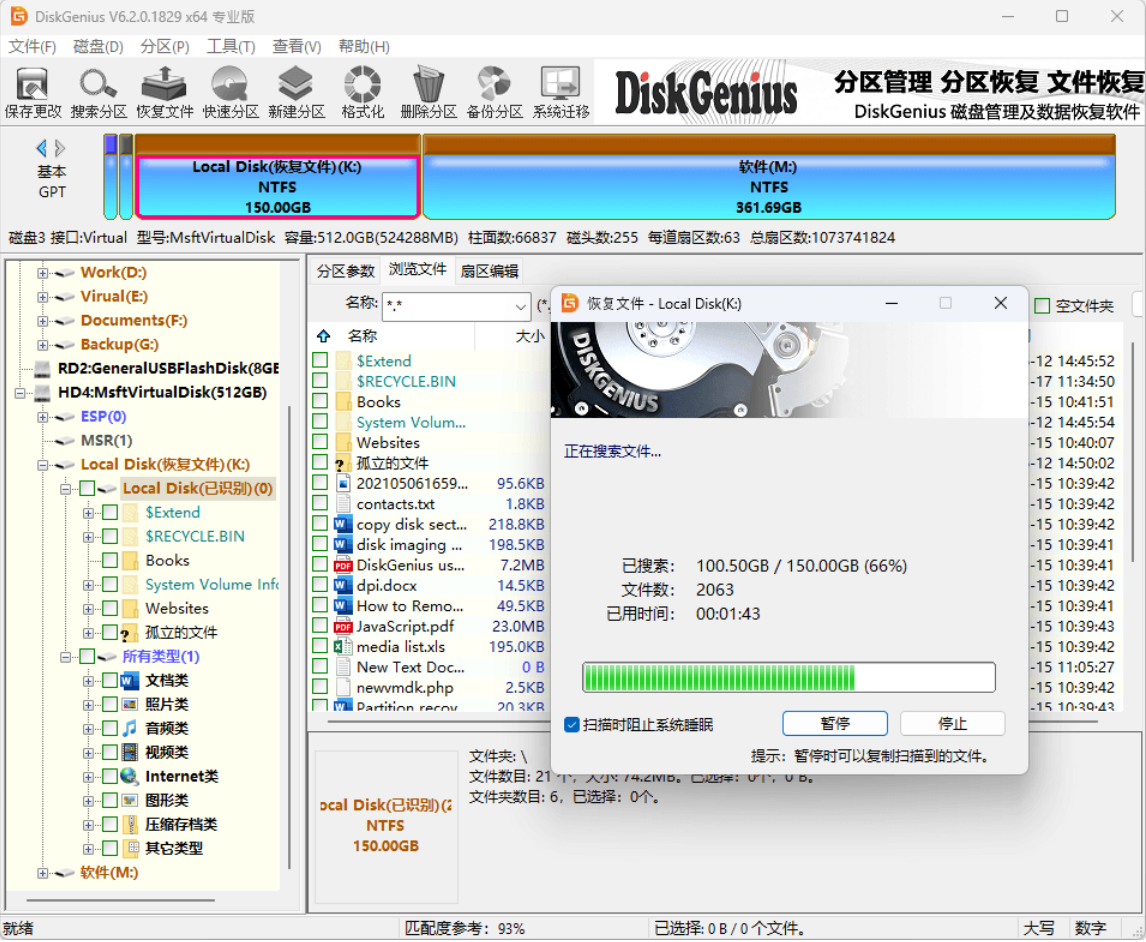Tick the checkbox beside newvmdk.php
The width and height of the screenshot is (1146, 942).
pos(319,687)
